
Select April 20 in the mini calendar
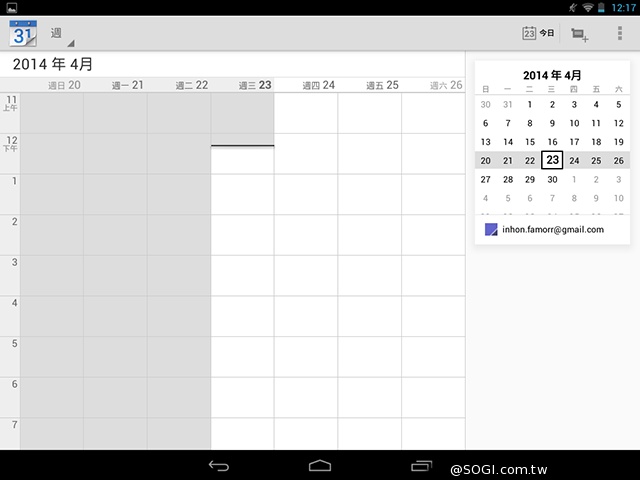click(x=485, y=161)
